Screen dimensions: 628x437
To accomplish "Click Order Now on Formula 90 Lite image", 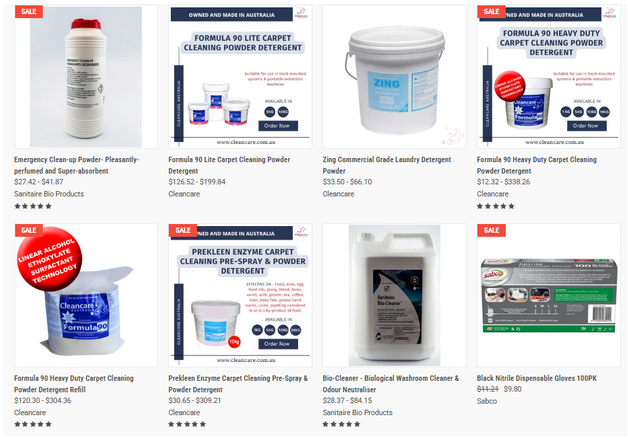I will pyautogui.click(x=278, y=126).
